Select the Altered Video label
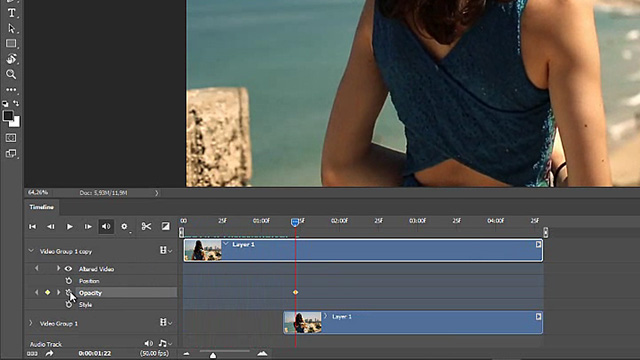Image resolution: width=640 pixels, height=360 pixels. pyautogui.click(x=96, y=269)
